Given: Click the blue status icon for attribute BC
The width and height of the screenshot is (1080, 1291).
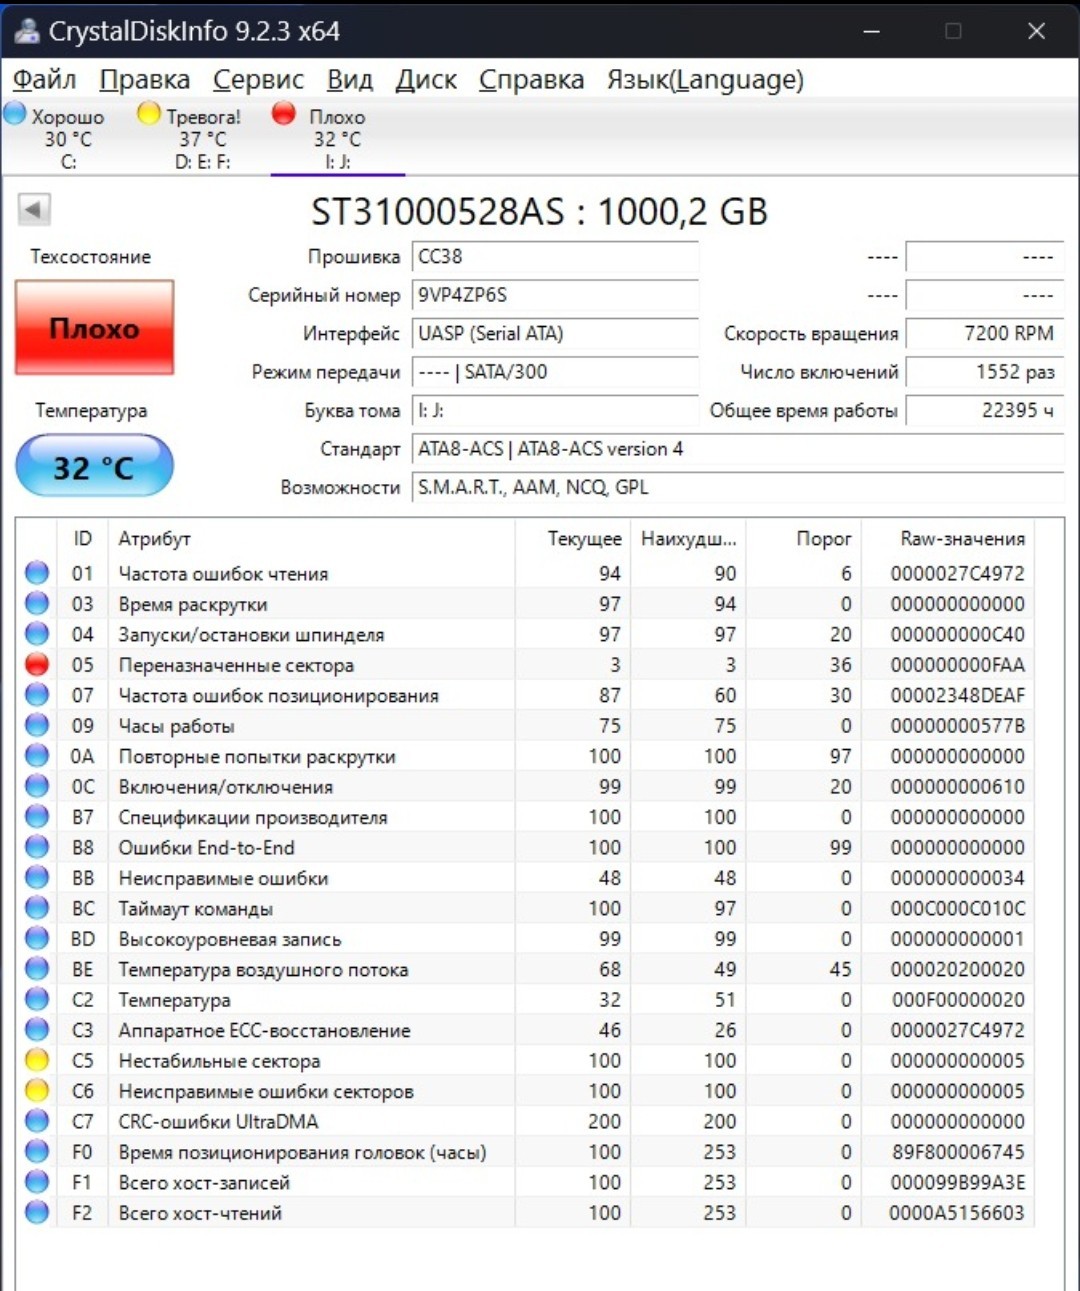Looking at the screenshot, I should 37,908.
